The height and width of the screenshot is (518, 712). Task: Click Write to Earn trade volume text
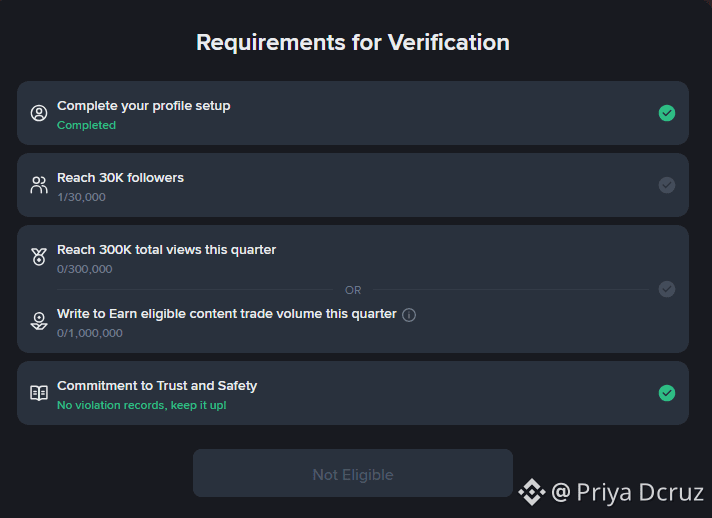tap(227, 314)
